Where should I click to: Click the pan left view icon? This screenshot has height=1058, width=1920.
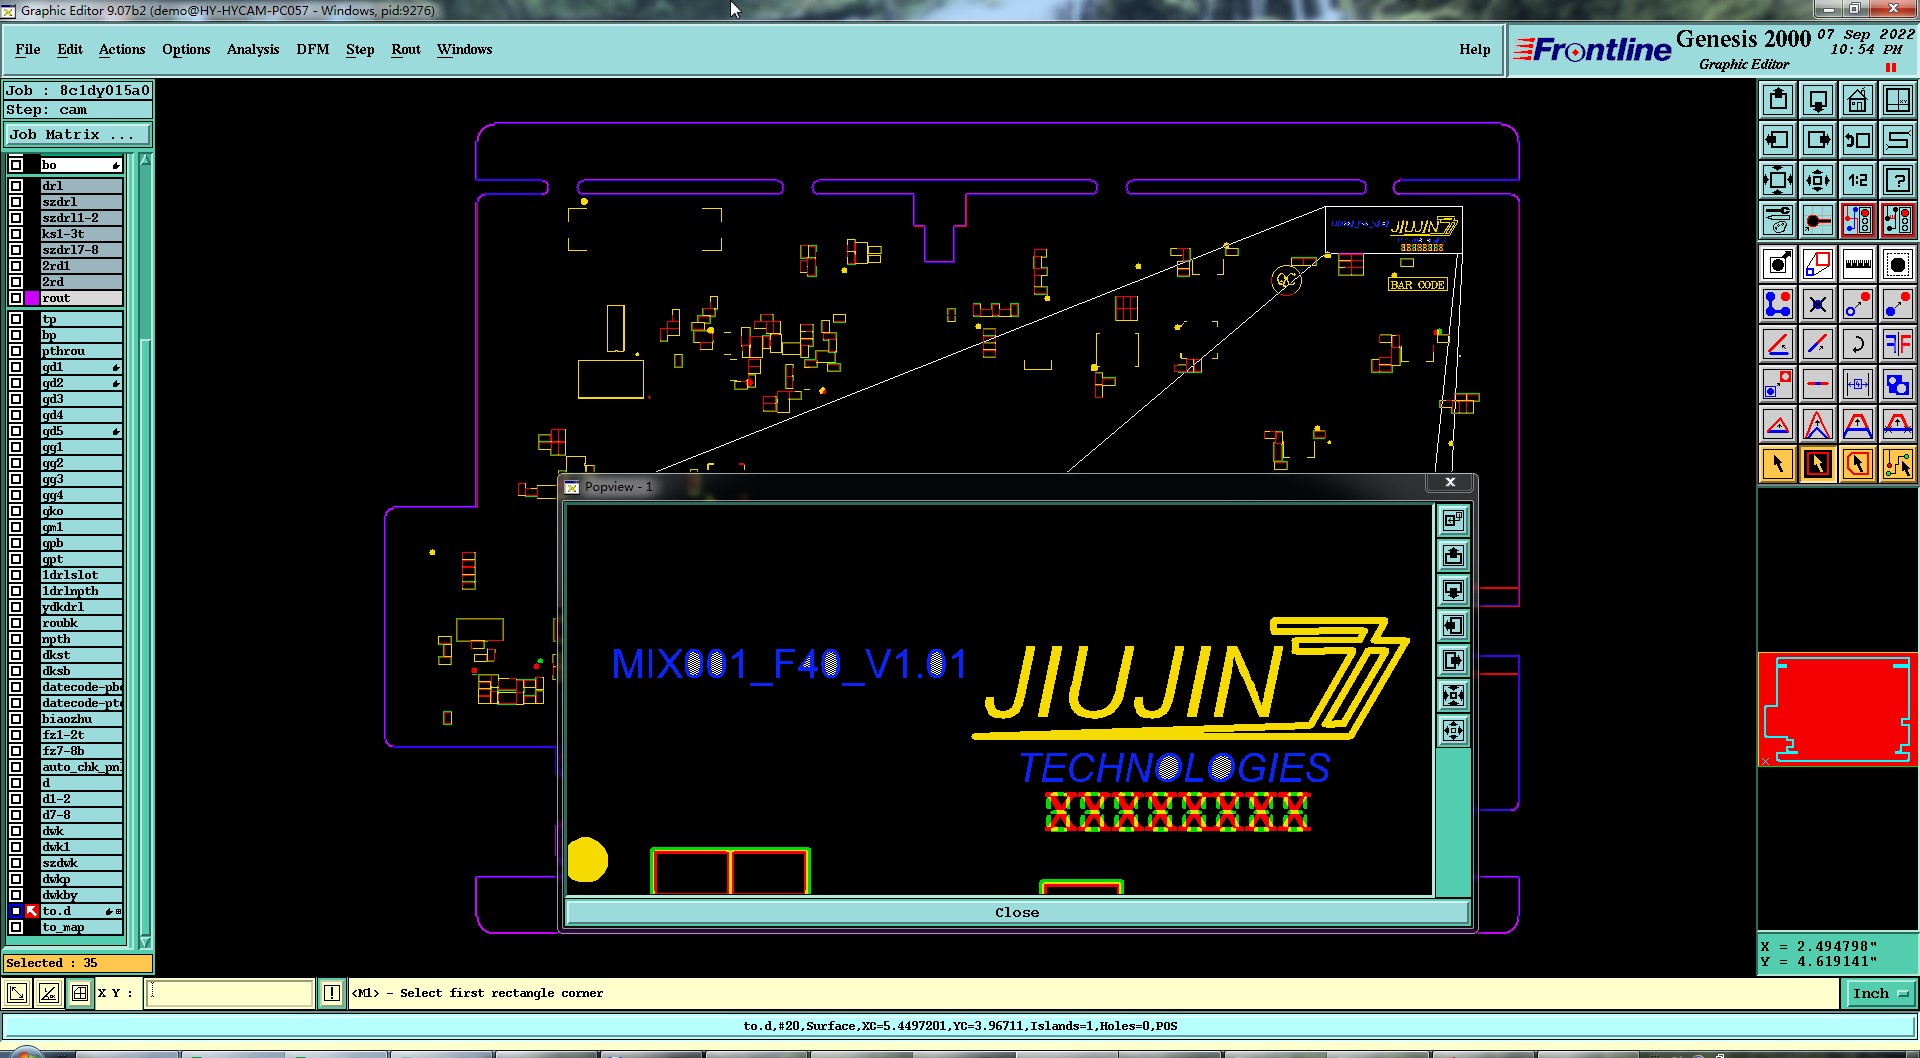[1778, 140]
